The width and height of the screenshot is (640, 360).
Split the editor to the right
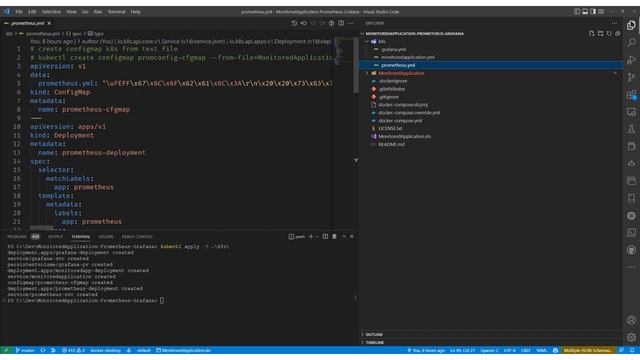[341, 23]
